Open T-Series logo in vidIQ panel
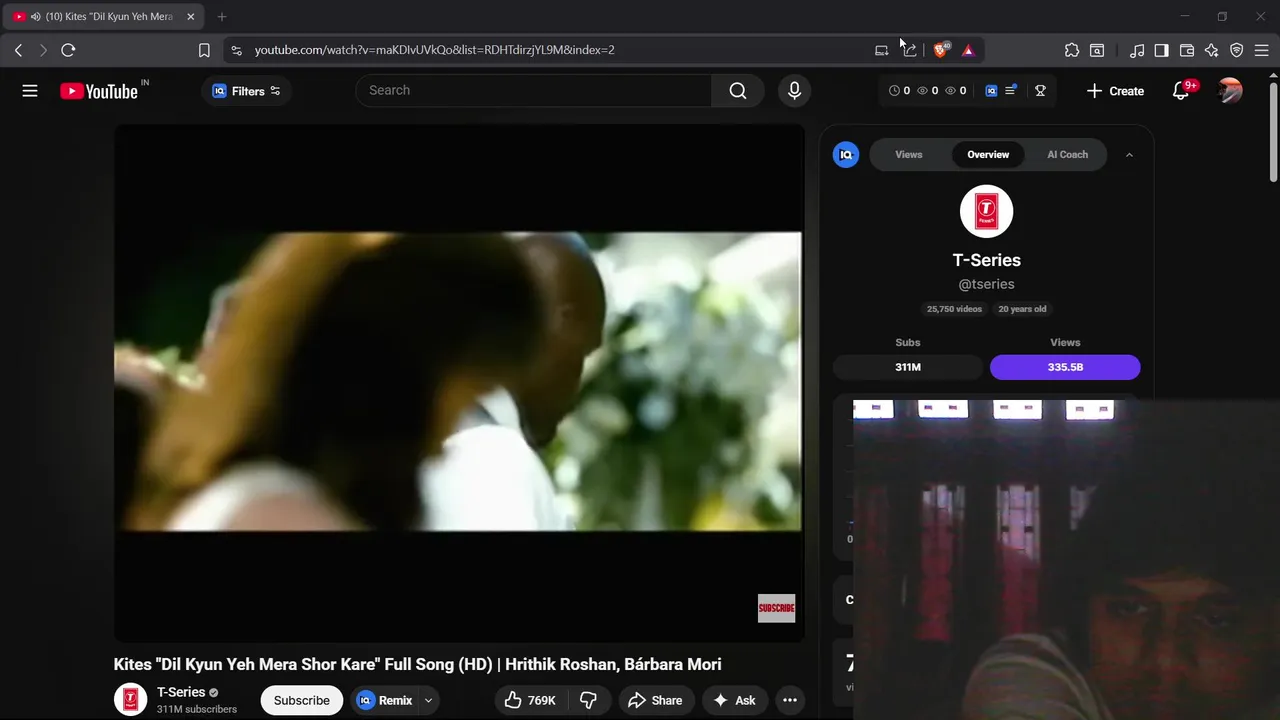The image size is (1280, 720). point(986,211)
